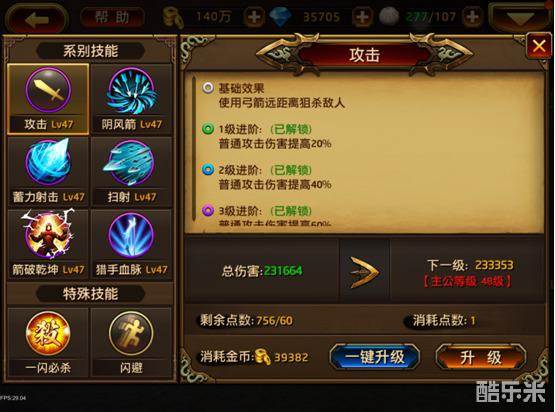Expand the top-right dropdown arrow
The height and width of the screenshot is (412, 555).
[520, 18]
